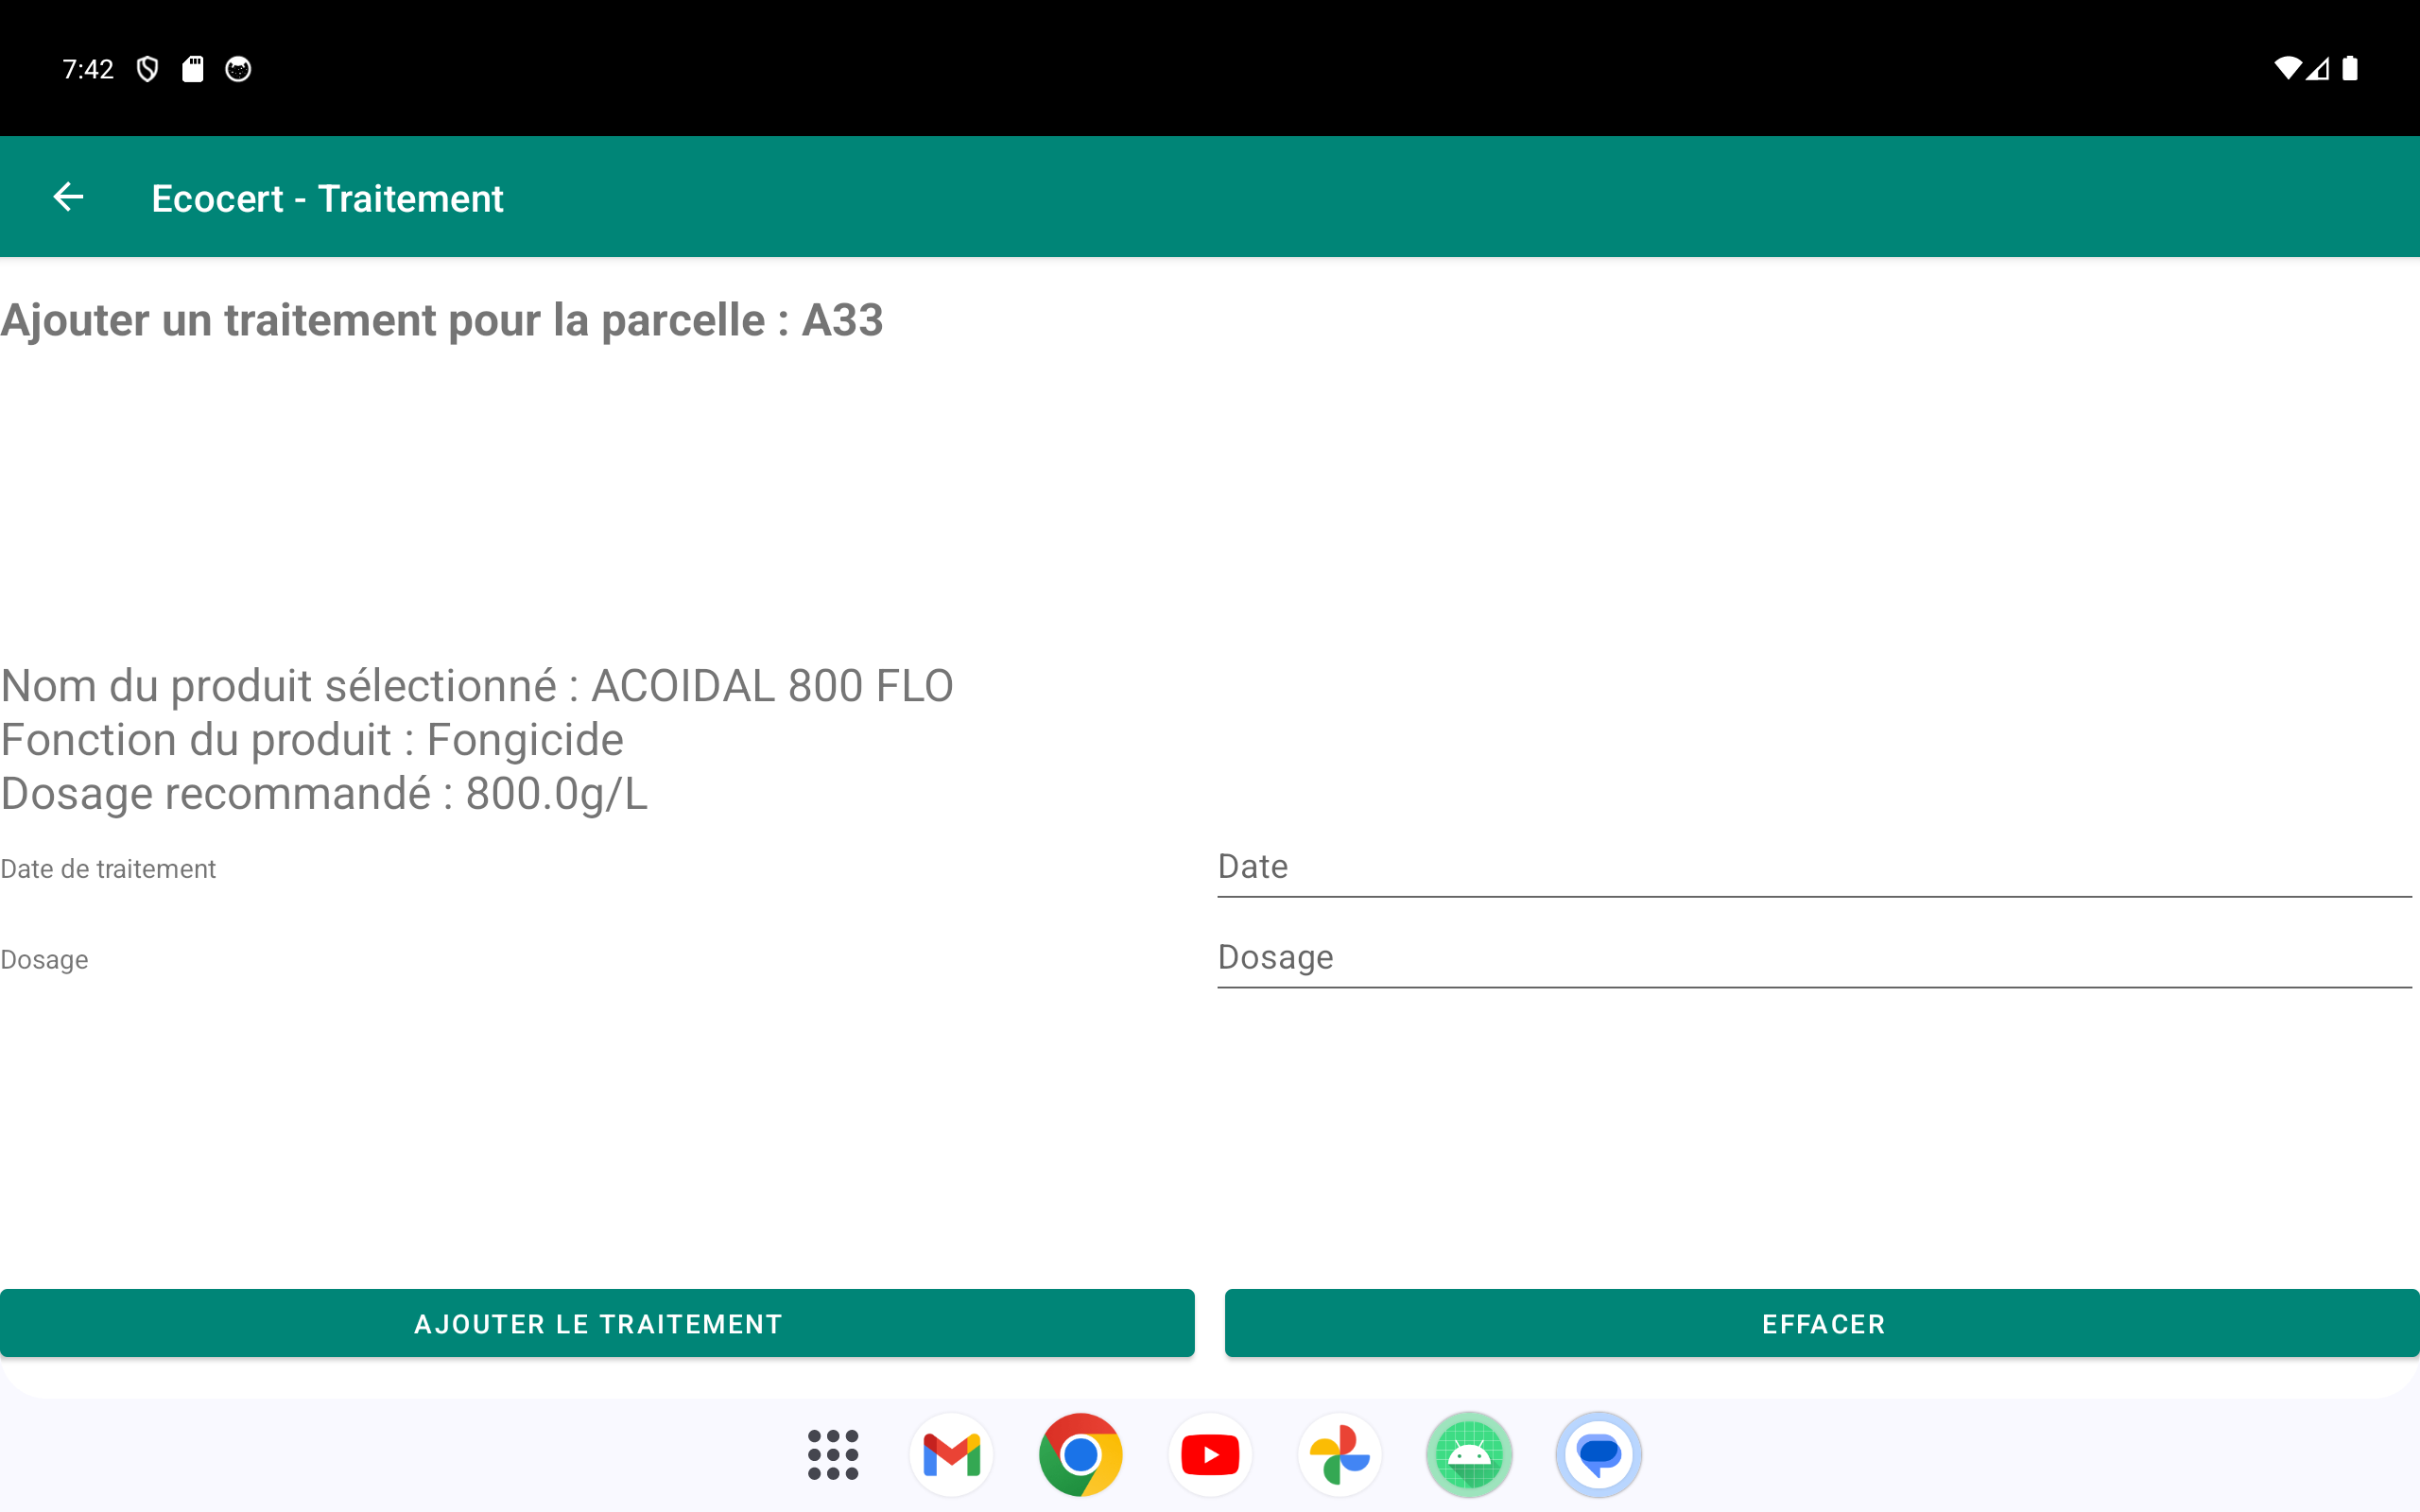Screen dimensions: 2420x1512
Task: Open the green Android app icon
Action: pos(1469,1454)
